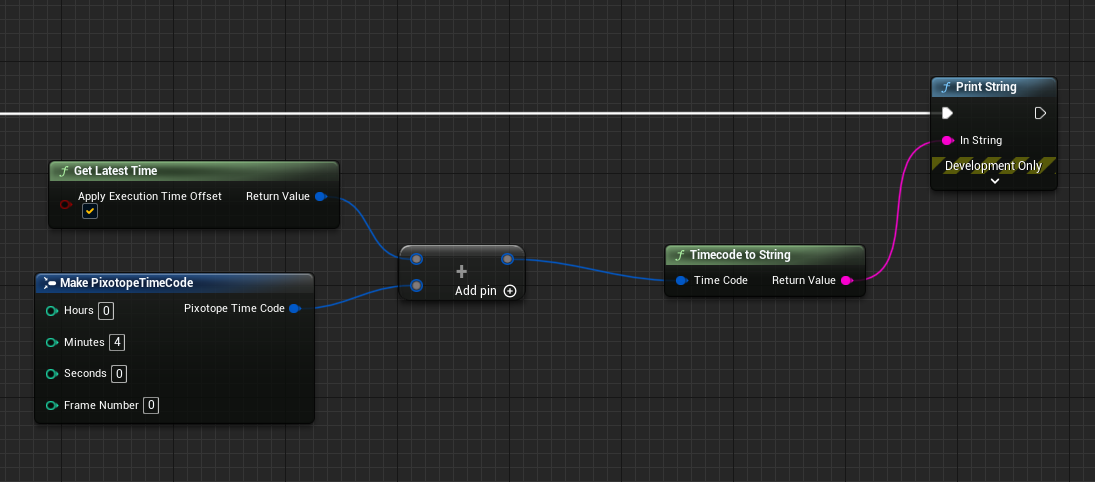Select the Make PixotopeTimeCode node title

(126, 283)
